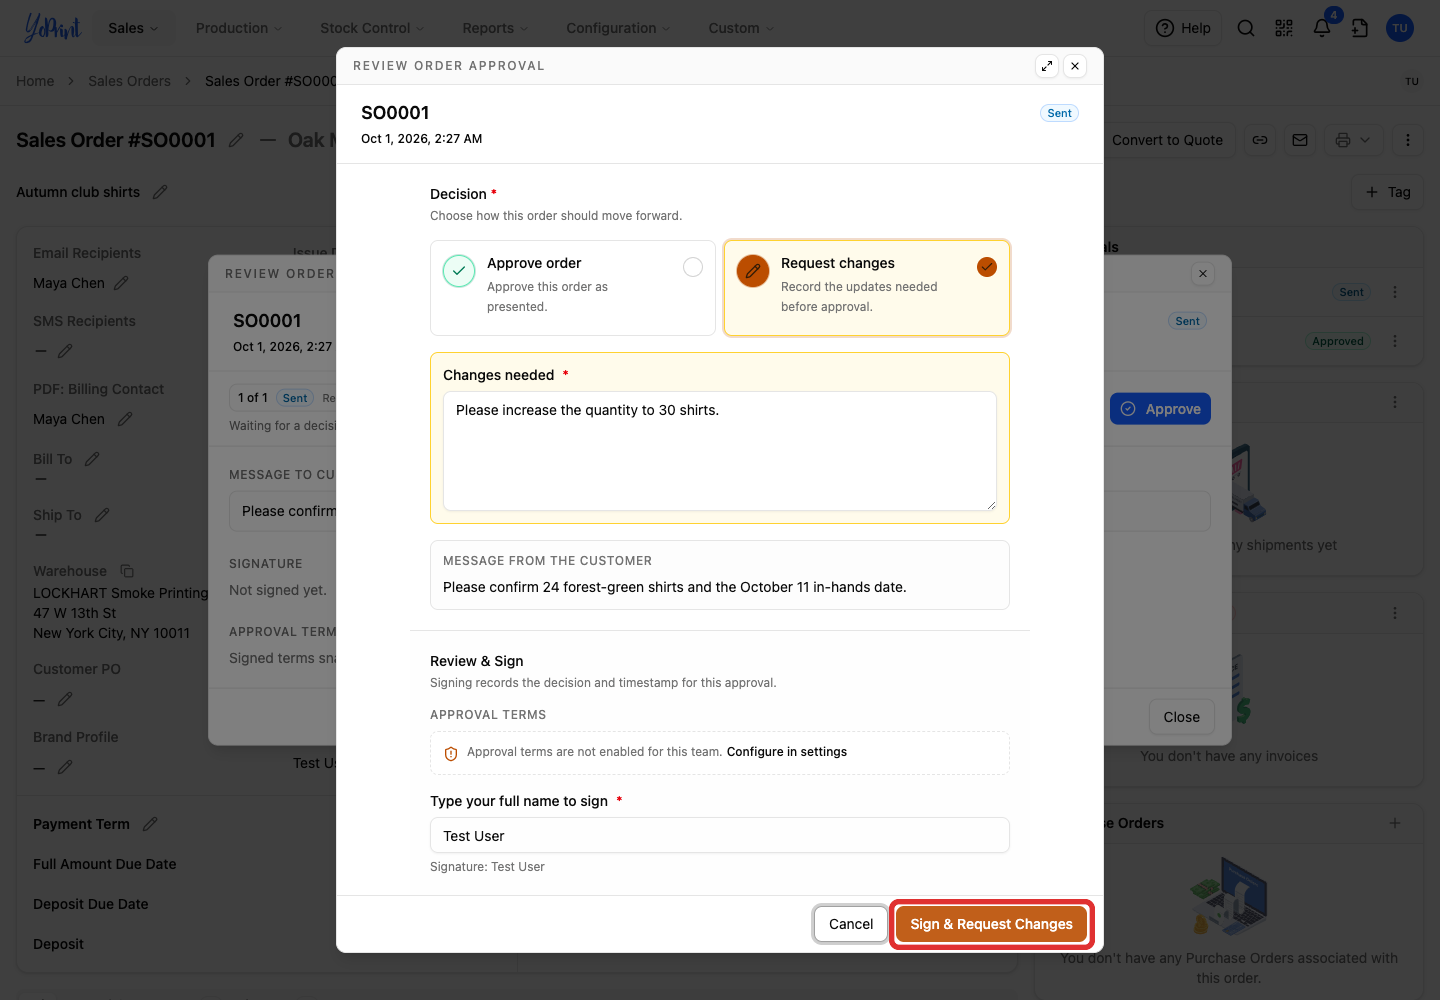
Task: Open the Production menu
Action: coord(239,28)
